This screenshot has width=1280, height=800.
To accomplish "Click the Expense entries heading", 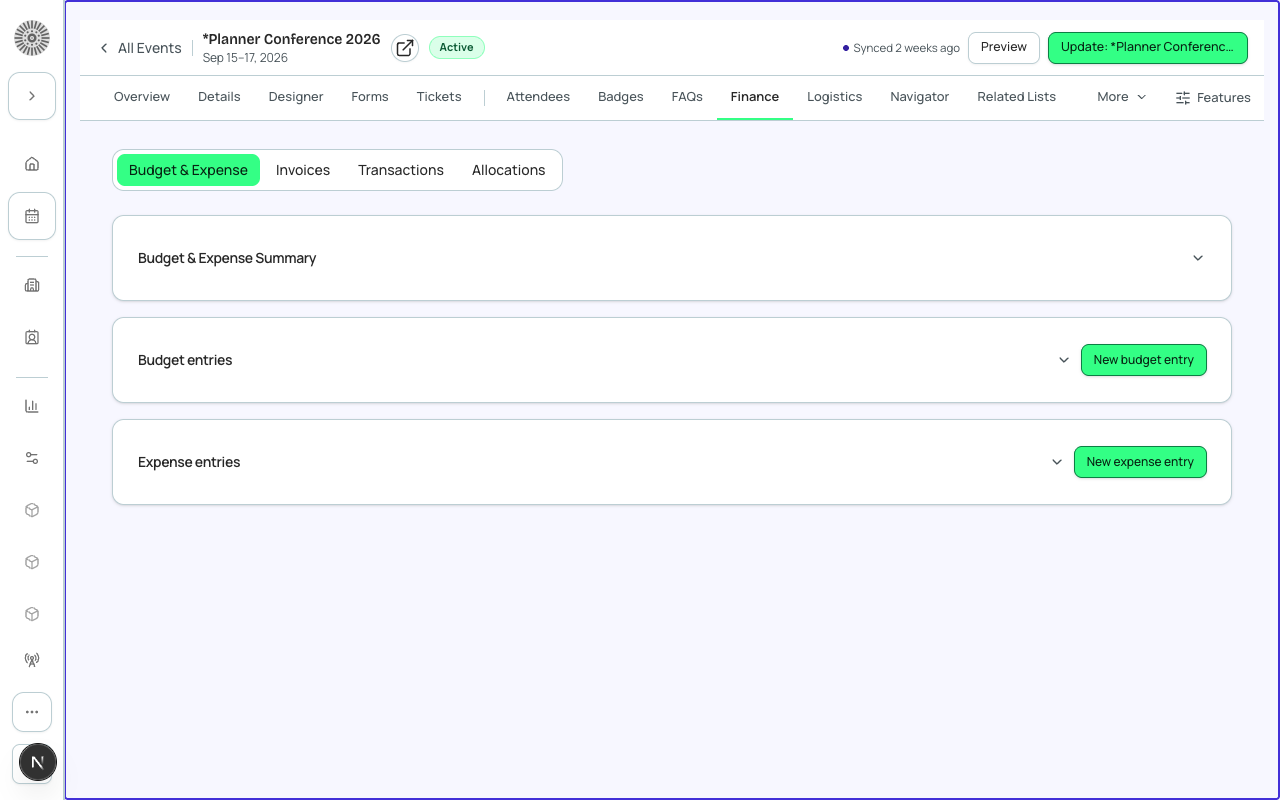I will tap(189, 462).
